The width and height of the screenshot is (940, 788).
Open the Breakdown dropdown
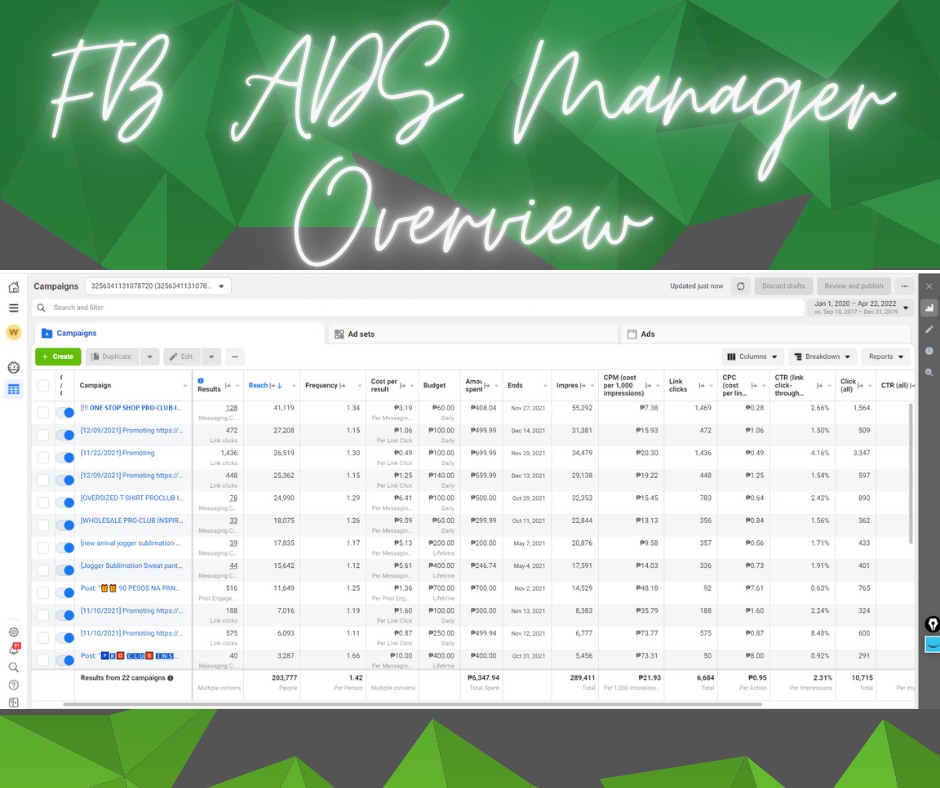(822, 357)
